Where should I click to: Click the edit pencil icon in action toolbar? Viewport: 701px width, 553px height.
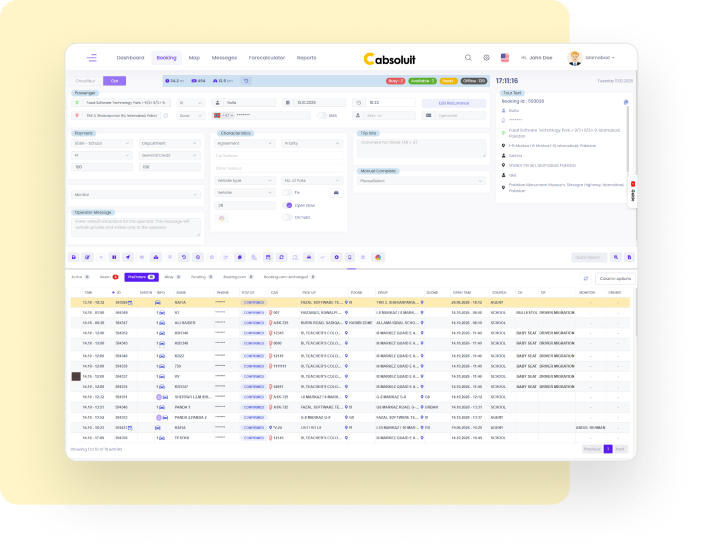[x=88, y=257]
